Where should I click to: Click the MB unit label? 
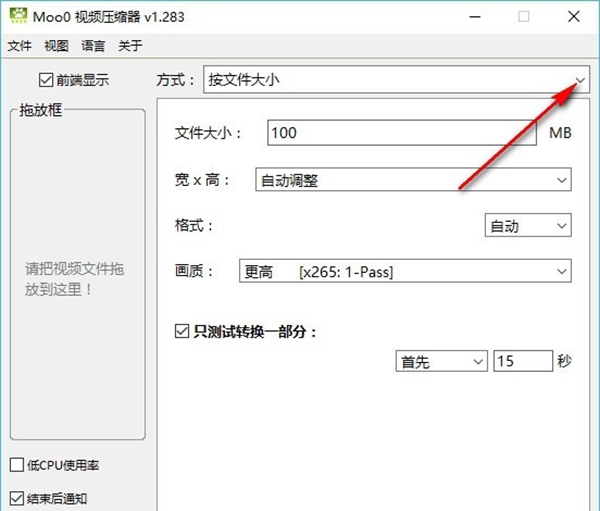click(x=560, y=133)
